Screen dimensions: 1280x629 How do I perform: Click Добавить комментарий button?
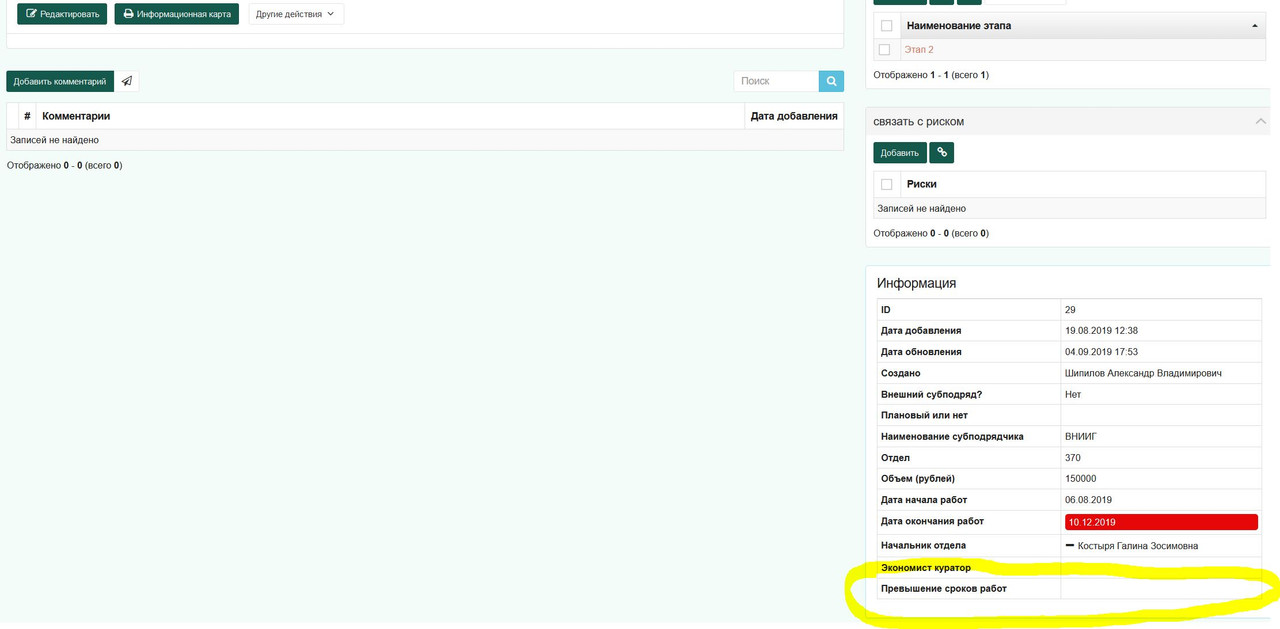tap(60, 82)
